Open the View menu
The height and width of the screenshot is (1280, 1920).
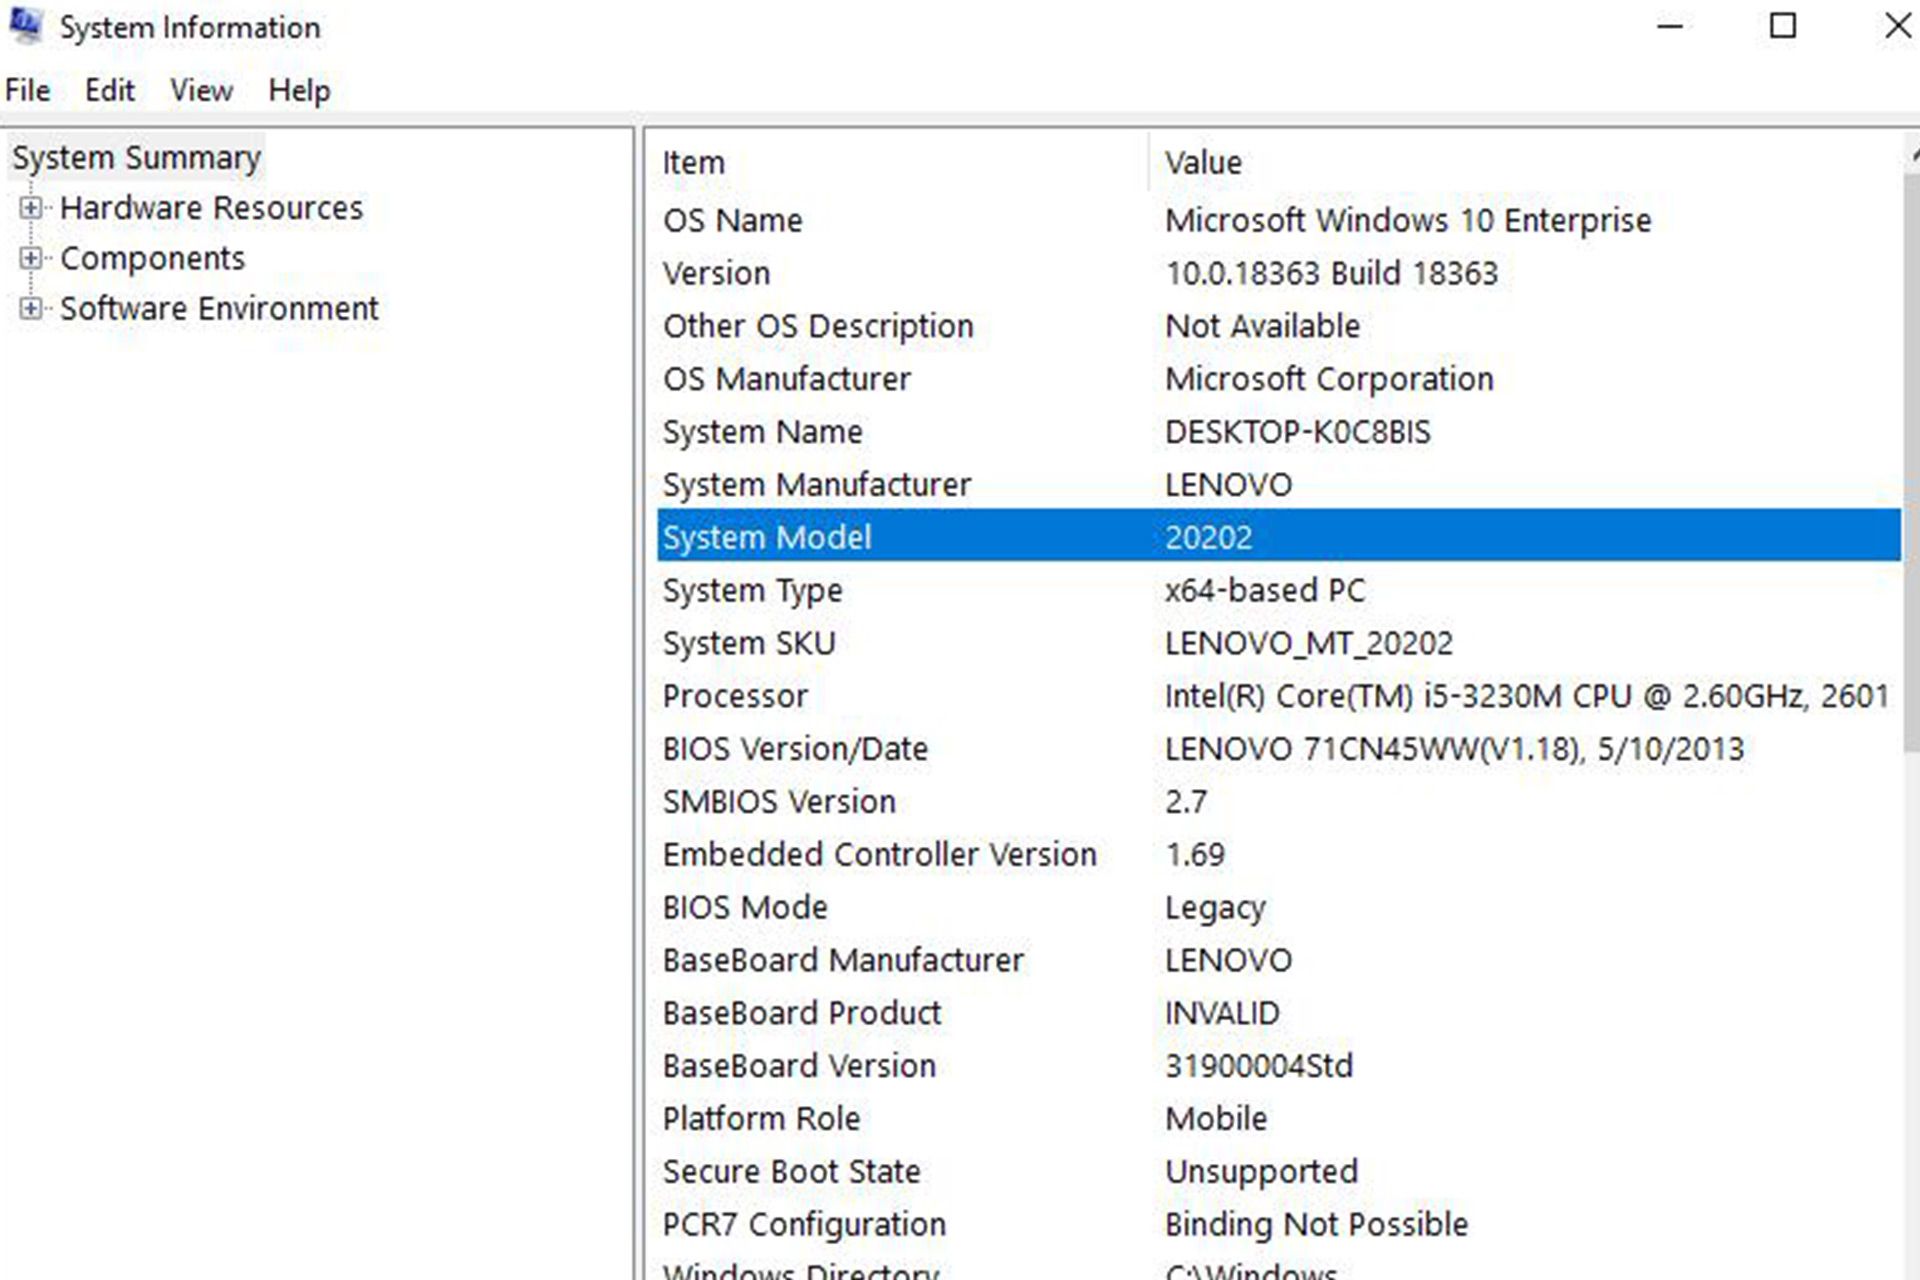201,90
